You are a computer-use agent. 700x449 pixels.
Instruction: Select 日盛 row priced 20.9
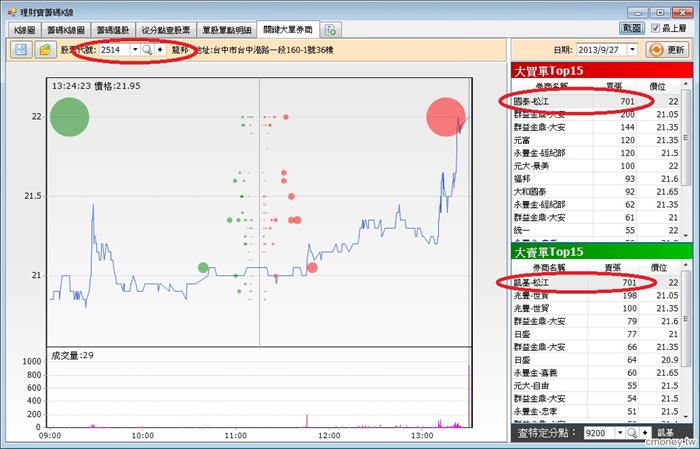(x=596, y=360)
